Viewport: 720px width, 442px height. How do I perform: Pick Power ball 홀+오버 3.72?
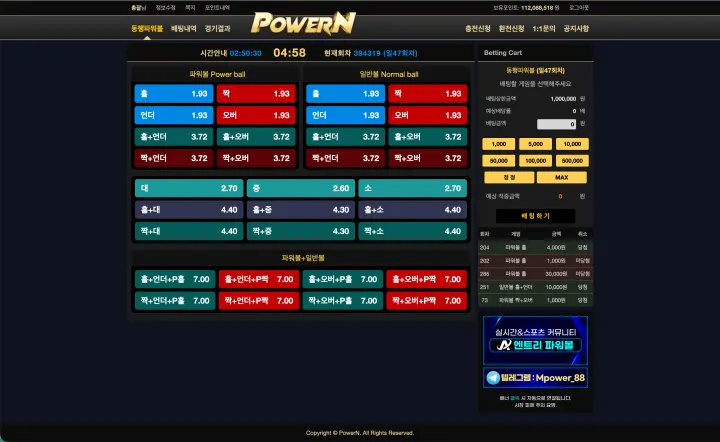[256, 137]
